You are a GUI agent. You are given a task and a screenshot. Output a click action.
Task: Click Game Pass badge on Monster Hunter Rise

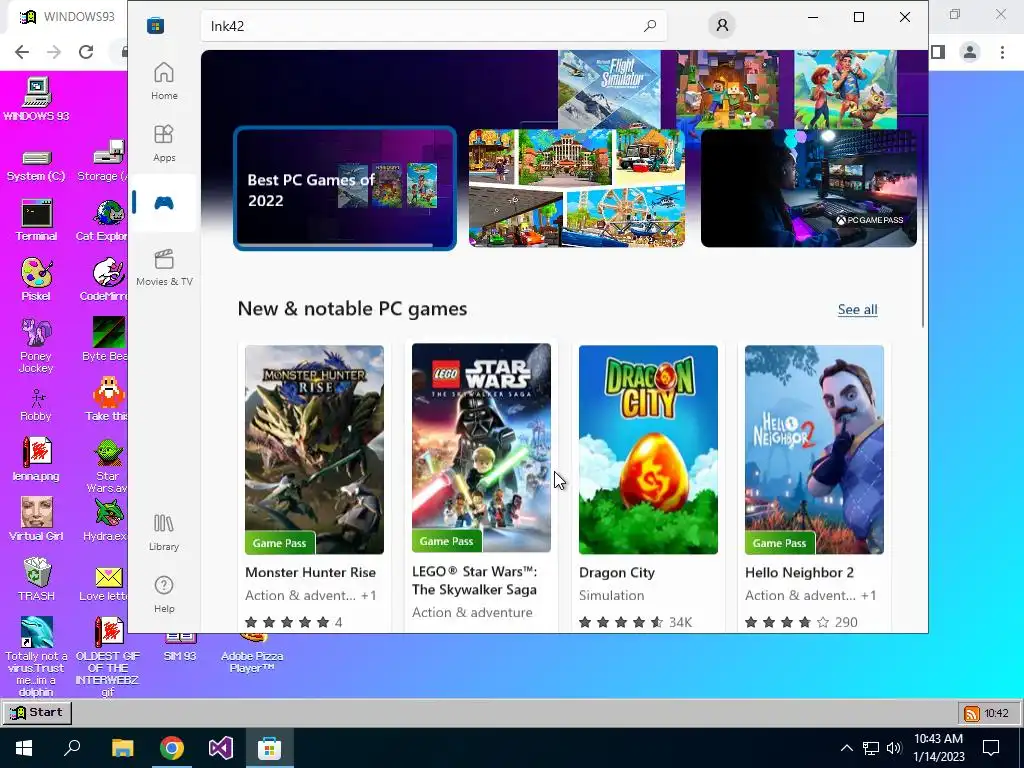[x=280, y=543]
